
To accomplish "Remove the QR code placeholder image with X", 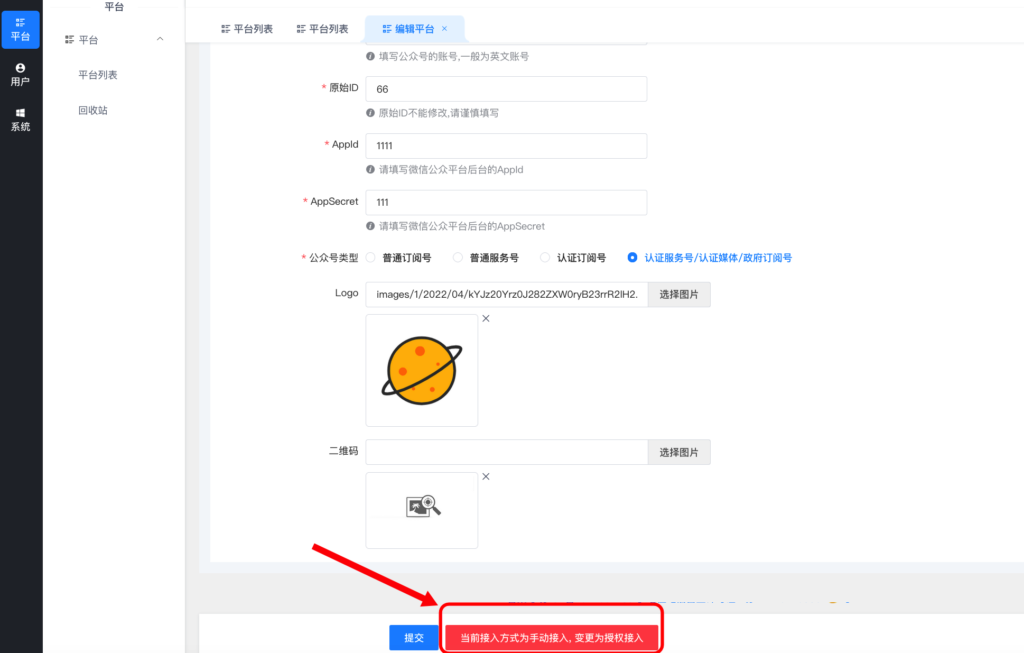I will tap(486, 477).
